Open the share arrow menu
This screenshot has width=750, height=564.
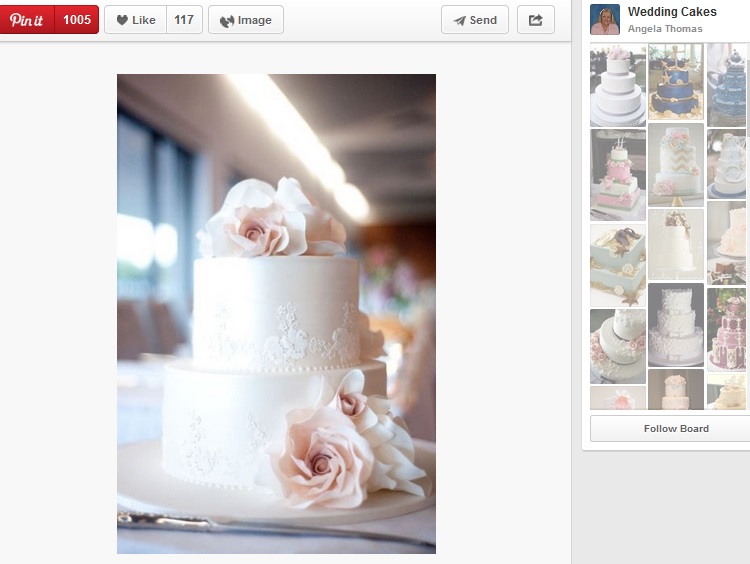(536, 20)
